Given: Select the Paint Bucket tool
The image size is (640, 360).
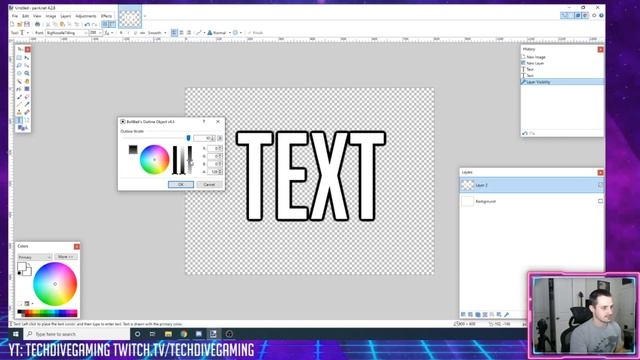Looking at the screenshot, I should click(19, 89).
